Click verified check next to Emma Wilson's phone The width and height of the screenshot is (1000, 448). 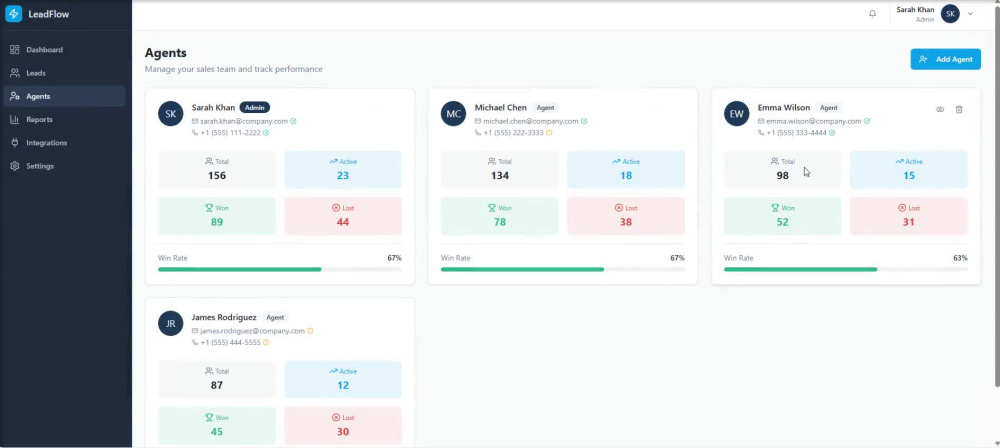click(832, 133)
